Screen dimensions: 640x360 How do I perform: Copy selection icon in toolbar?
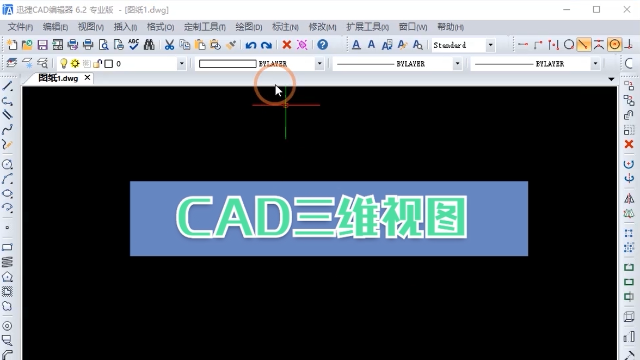[x=185, y=45]
